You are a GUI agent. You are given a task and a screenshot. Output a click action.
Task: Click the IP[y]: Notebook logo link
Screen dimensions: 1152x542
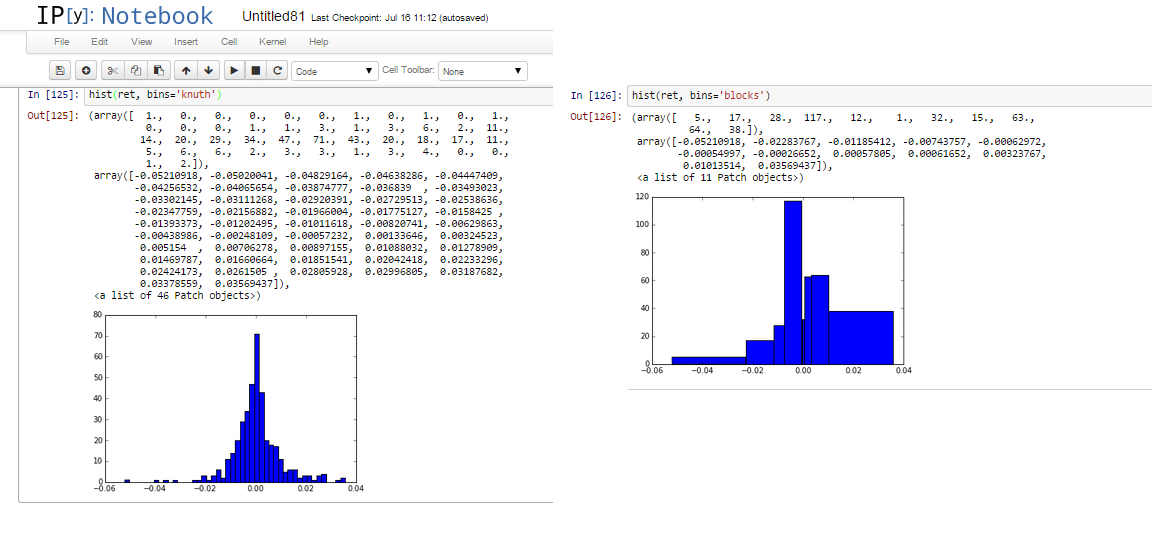tap(126, 15)
